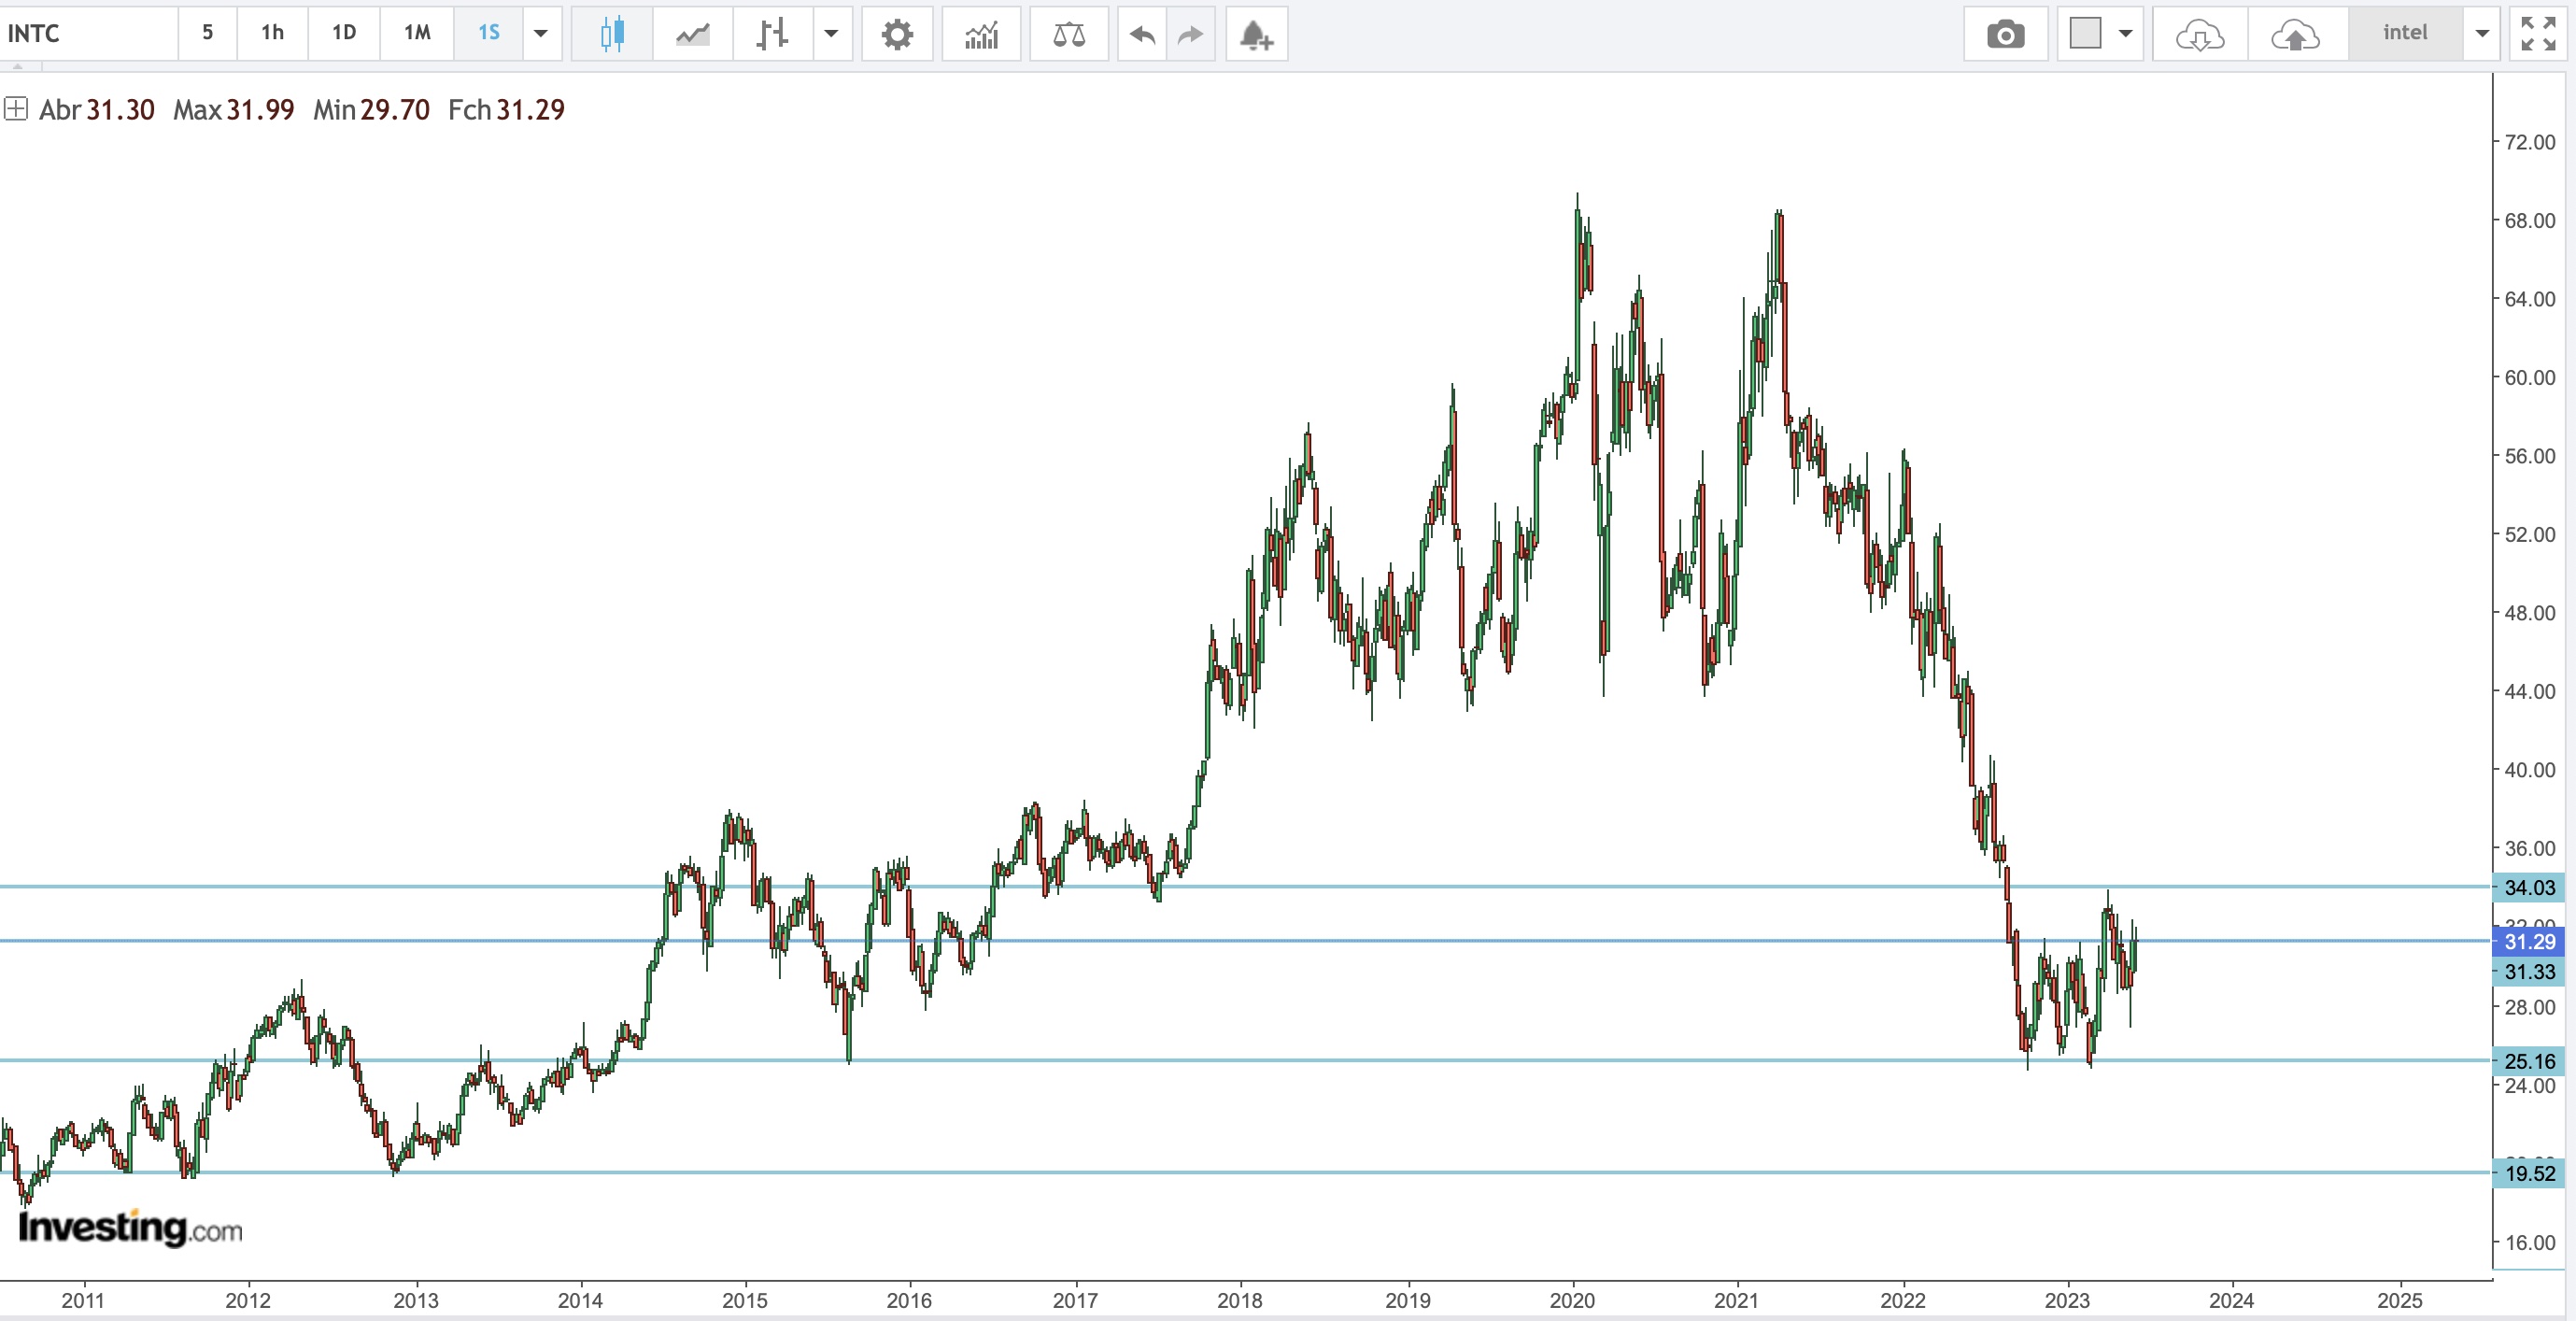The width and height of the screenshot is (2576, 1321).
Task: Open time interval dropdown arrow
Action: [541, 34]
